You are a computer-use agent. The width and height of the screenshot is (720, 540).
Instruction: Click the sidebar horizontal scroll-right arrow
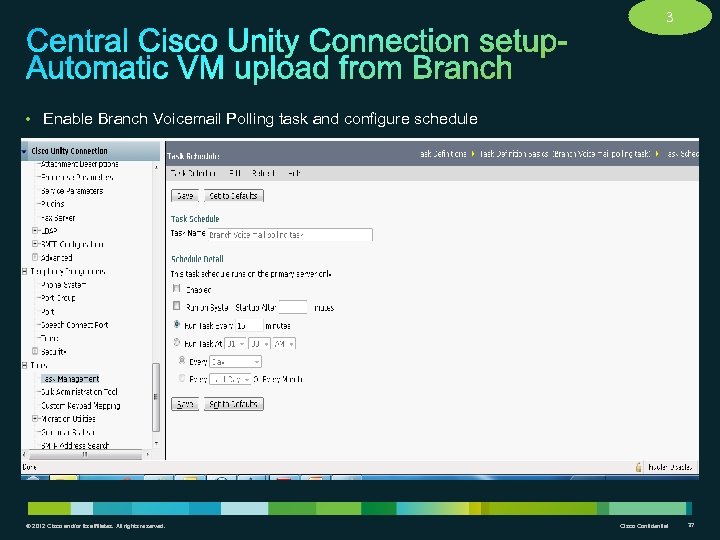(x=147, y=455)
